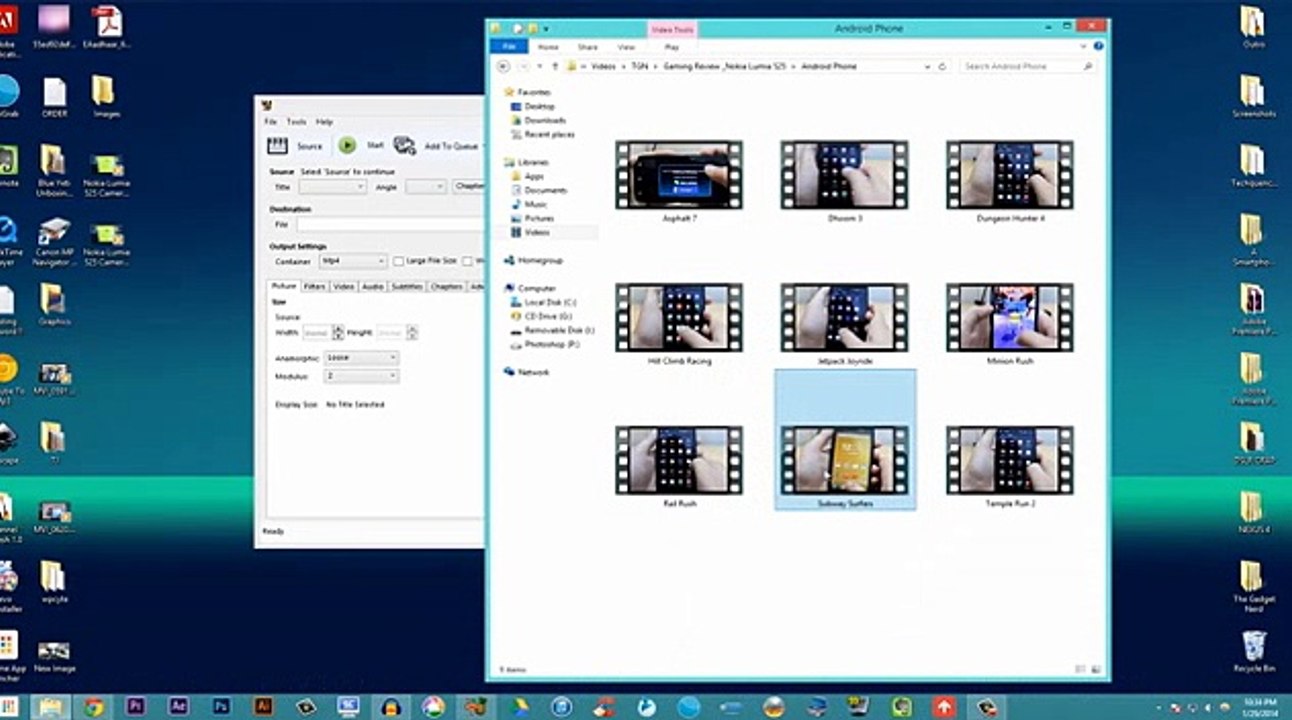1292x720 pixels.
Task: Click the File Explorer icon in taskbar
Action: 51,707
